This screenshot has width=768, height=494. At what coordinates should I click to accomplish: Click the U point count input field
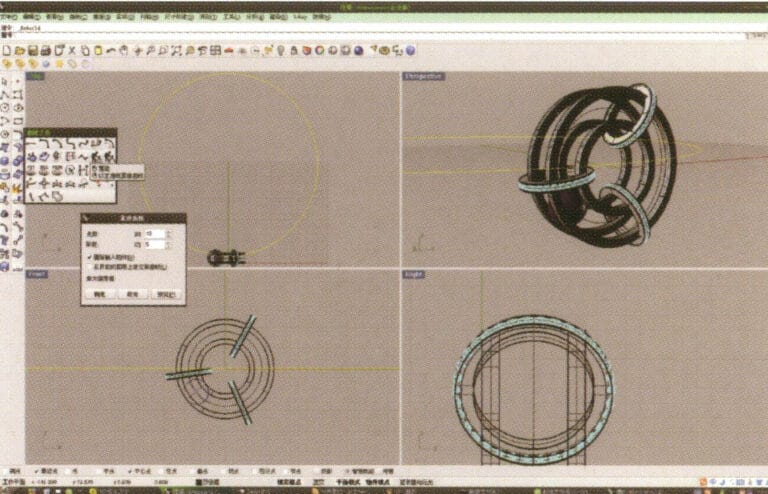(x=153, y=233)
